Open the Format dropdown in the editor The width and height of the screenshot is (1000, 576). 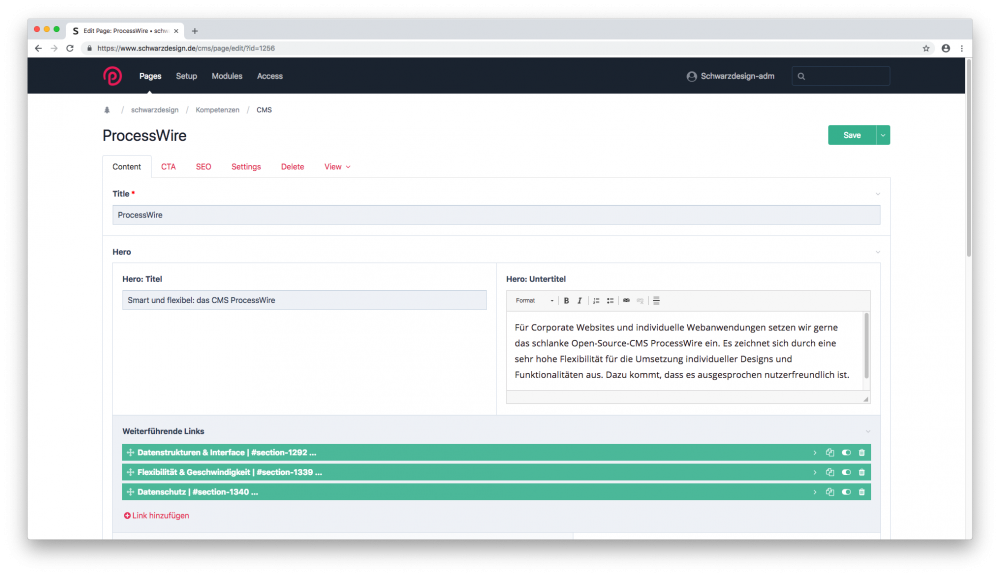535,300
